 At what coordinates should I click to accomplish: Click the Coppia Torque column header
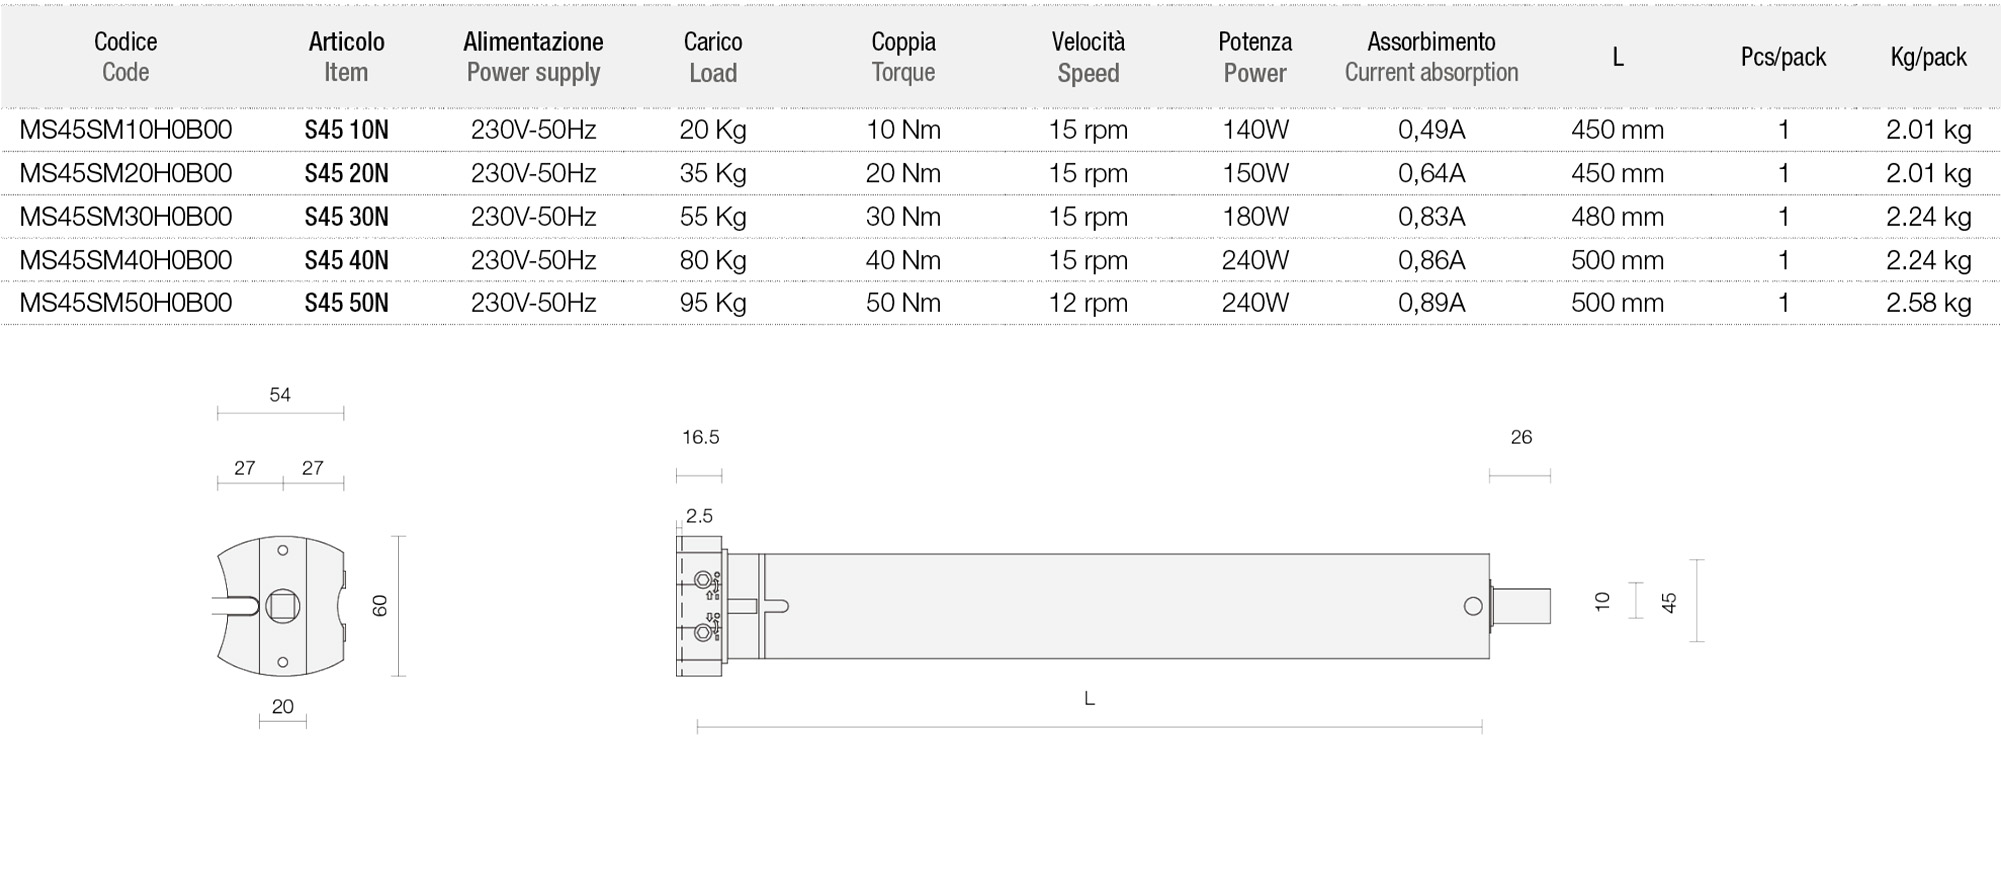(903, 57)
